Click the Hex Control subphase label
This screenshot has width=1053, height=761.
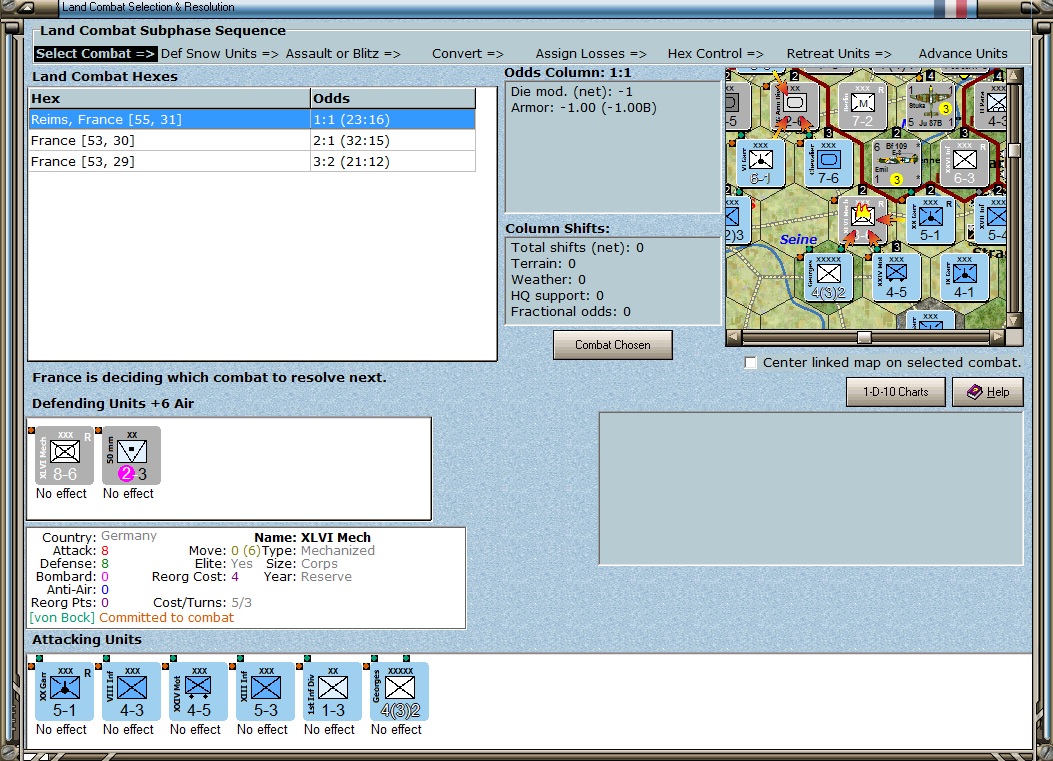point(715,54)
